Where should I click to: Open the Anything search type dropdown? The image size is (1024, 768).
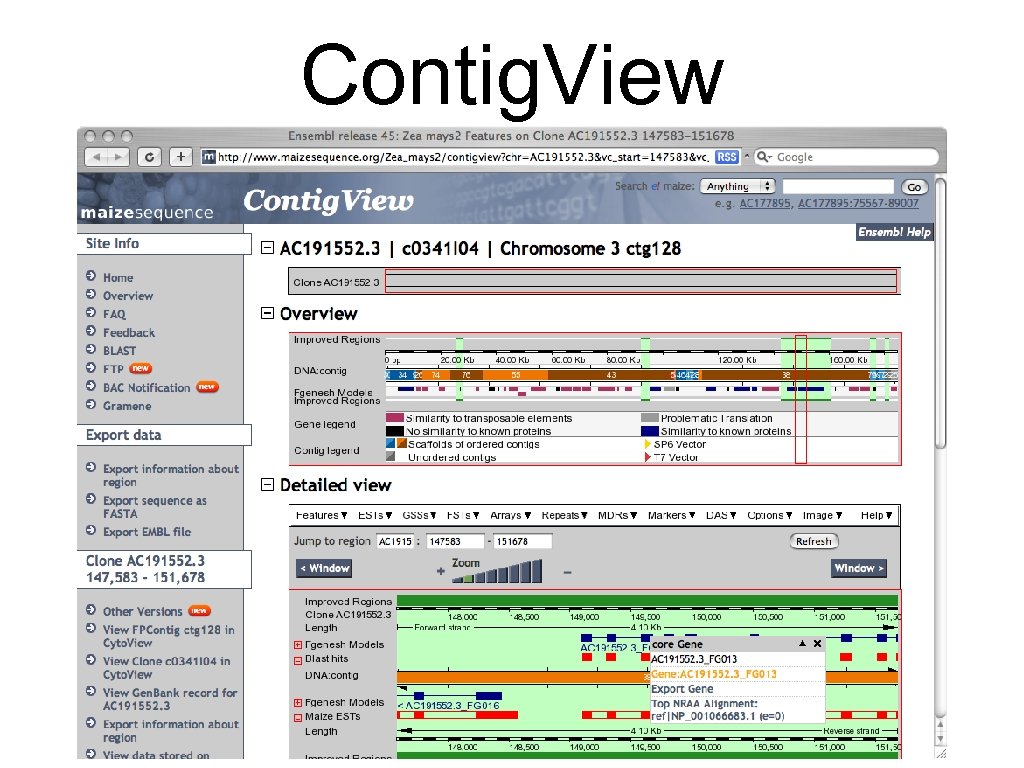tap(738, 185)
